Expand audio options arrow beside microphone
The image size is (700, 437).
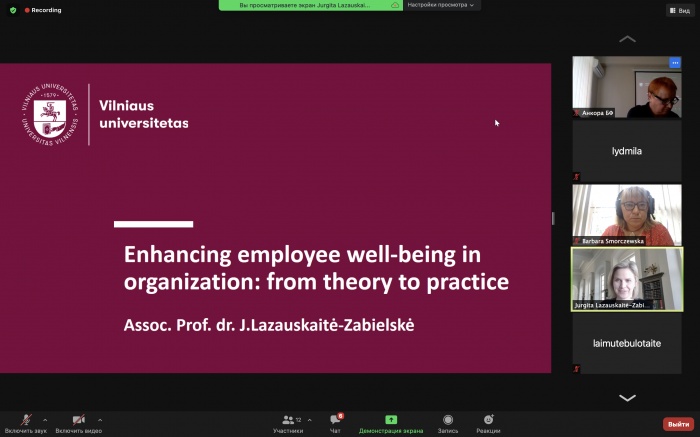(45, 419)
